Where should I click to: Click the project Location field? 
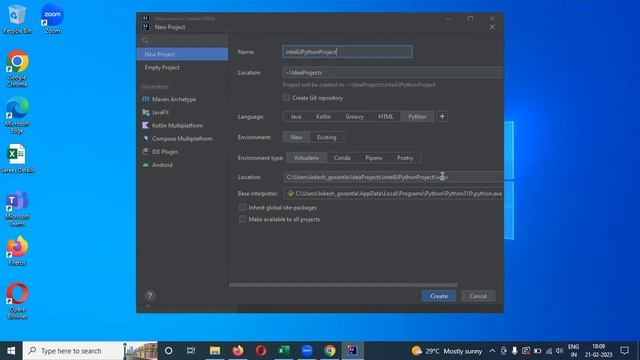coord(393,72)
